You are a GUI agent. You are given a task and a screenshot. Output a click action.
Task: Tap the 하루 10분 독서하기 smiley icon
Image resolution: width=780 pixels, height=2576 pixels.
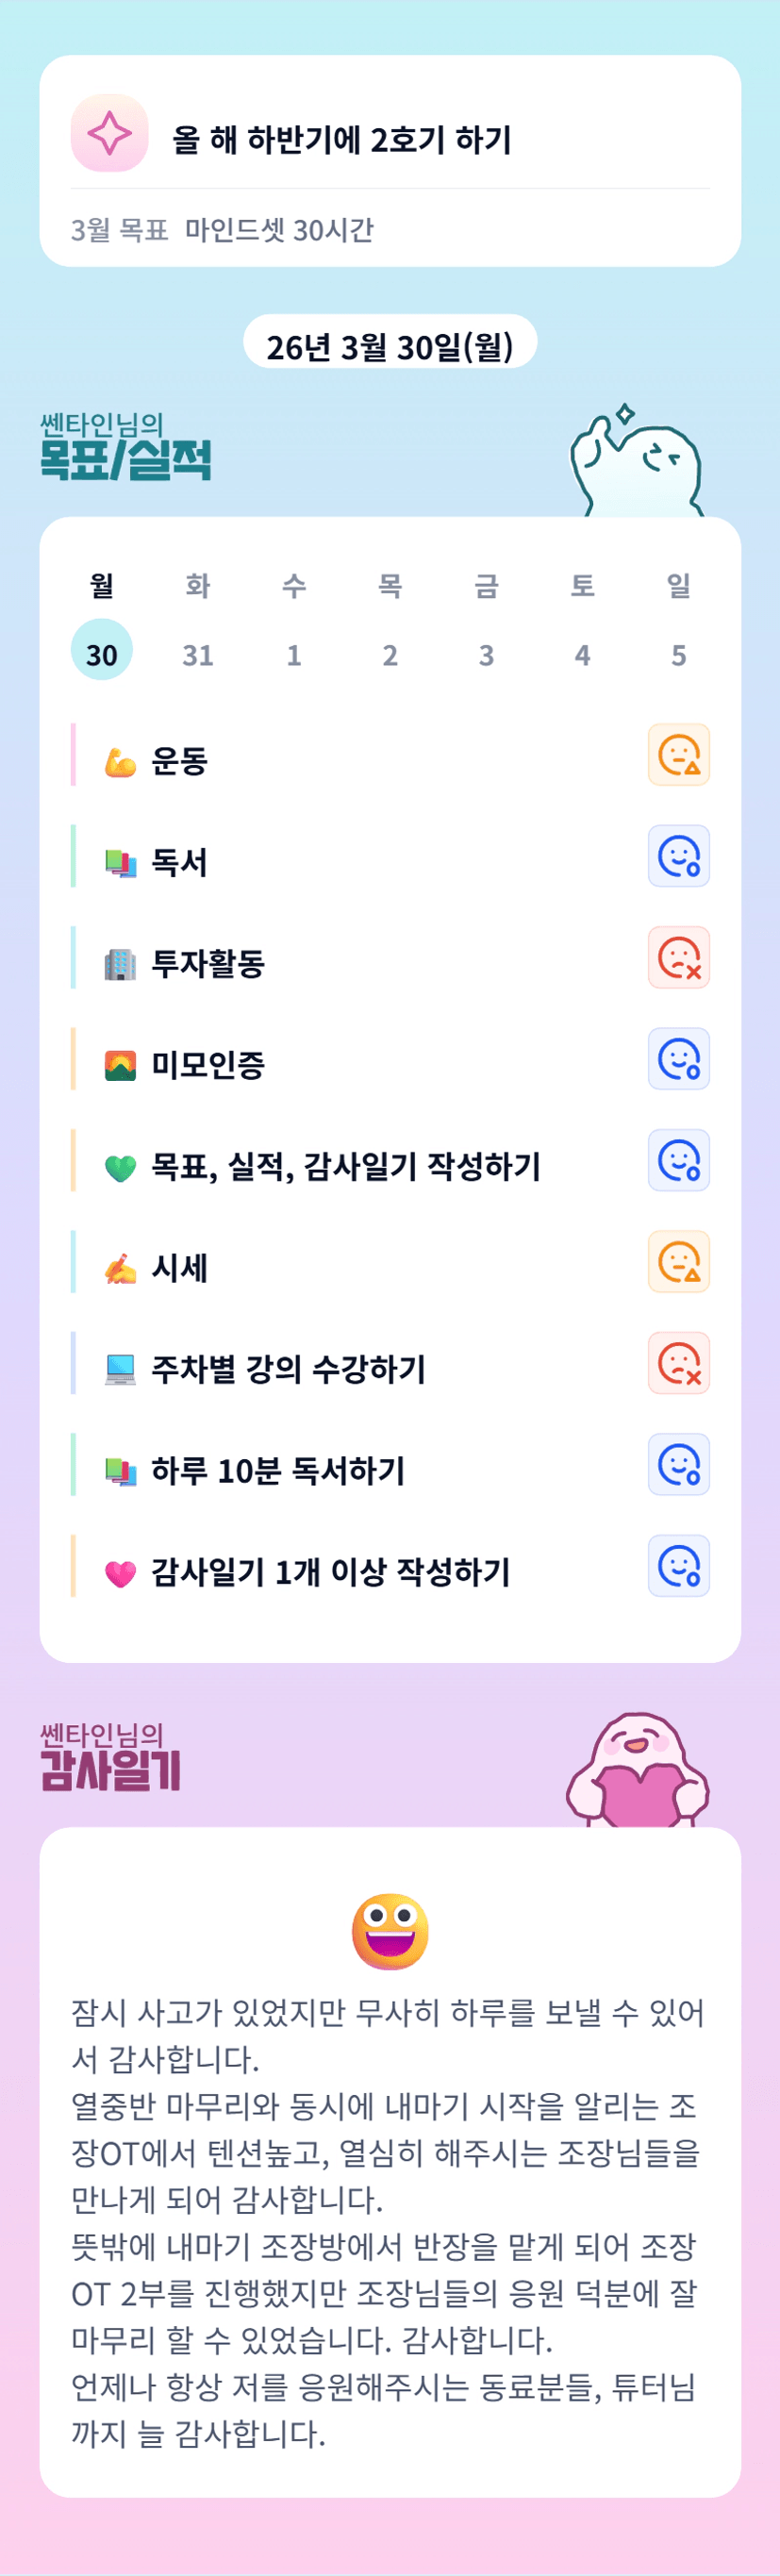tap(679, 1464)
